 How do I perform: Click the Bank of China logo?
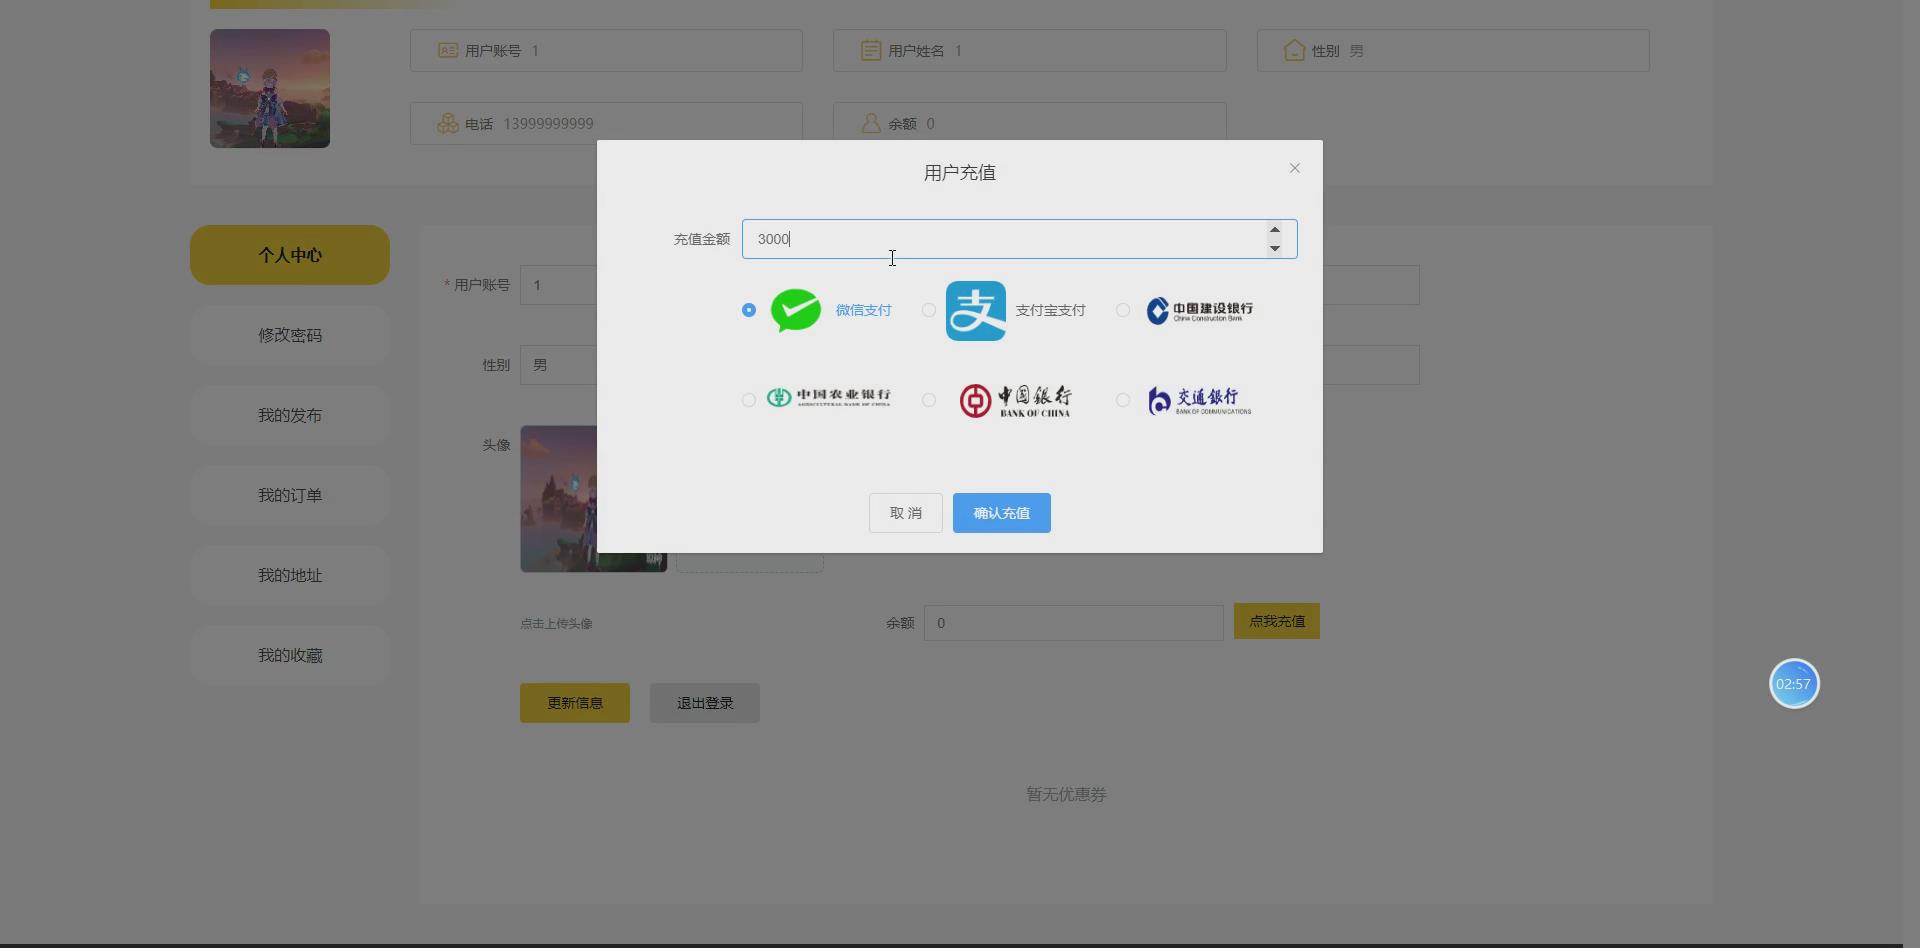(x=1015, y=401)
